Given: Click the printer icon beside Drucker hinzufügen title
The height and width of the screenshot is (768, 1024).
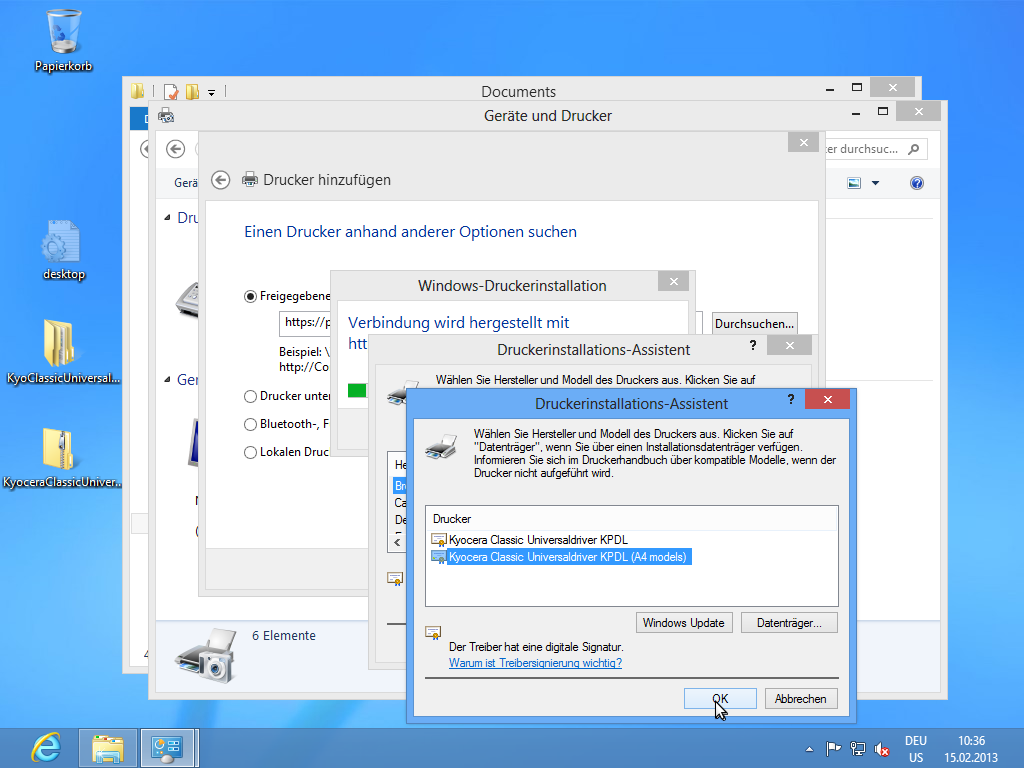Looking at the screenshot, I should (249, 180).
